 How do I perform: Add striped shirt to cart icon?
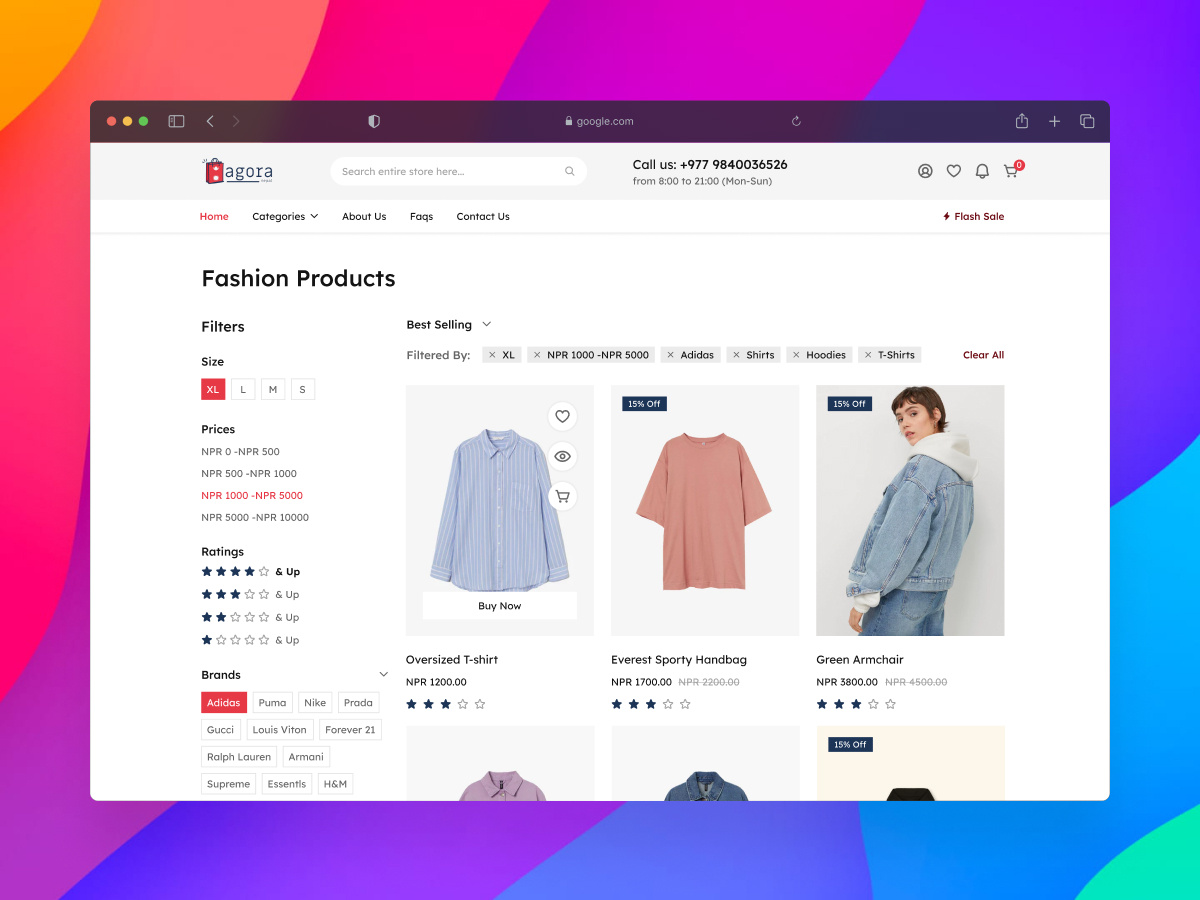(x=562, y=496)
